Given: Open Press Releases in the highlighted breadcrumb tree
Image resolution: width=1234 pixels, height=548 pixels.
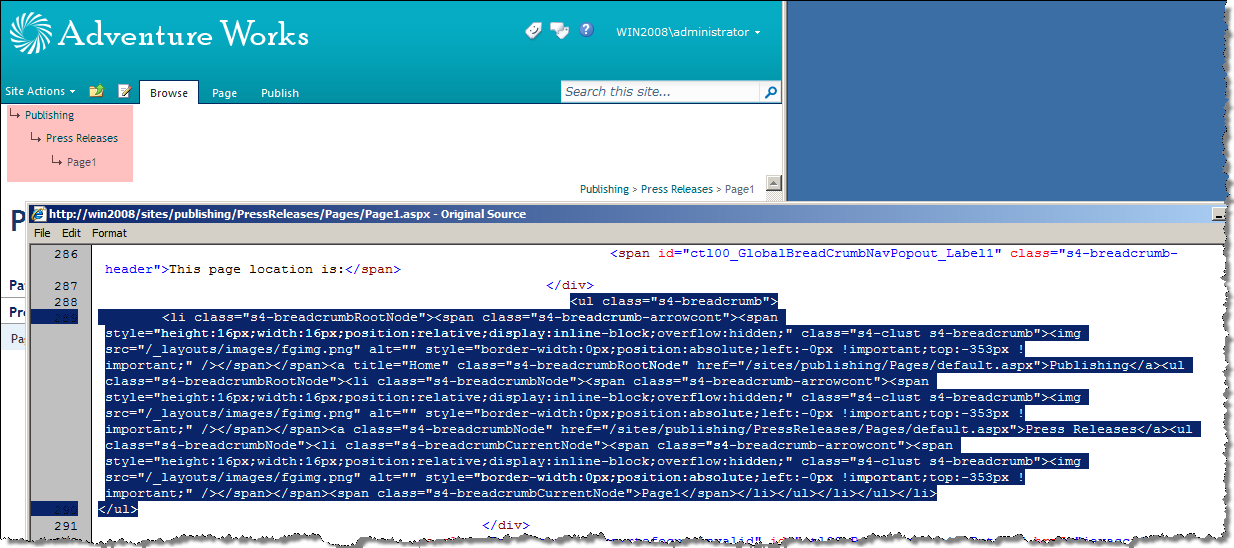Looking at the screenshot, I should 82,138.
